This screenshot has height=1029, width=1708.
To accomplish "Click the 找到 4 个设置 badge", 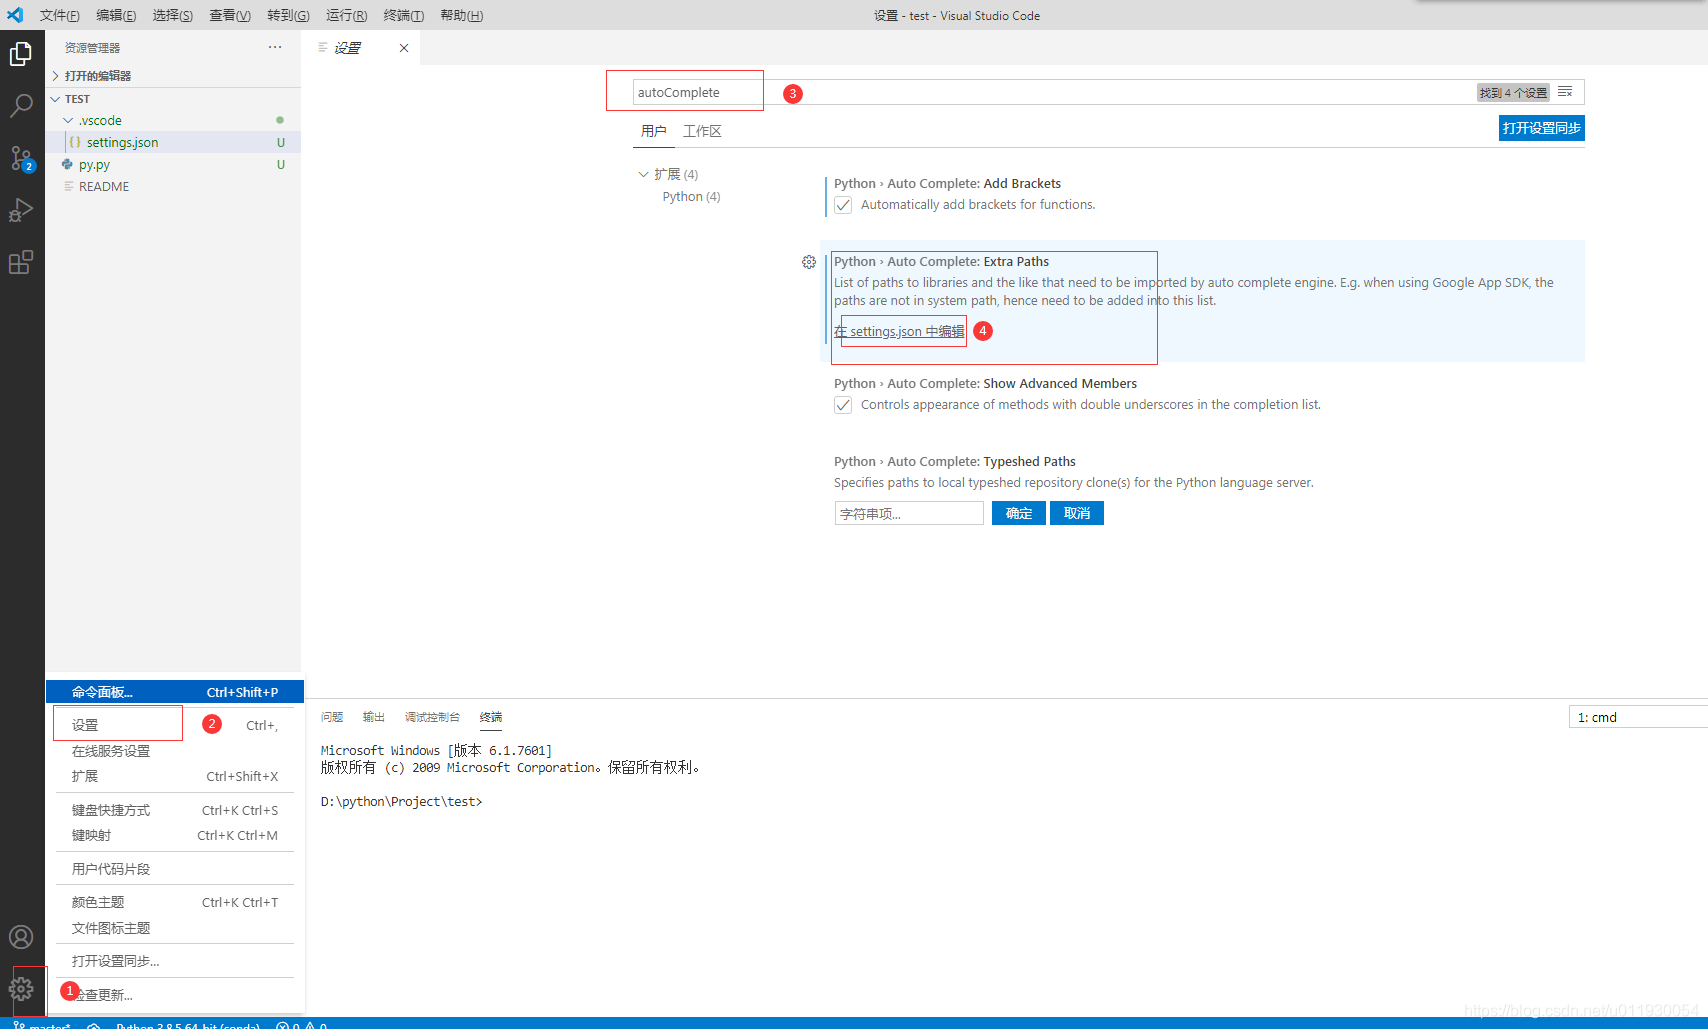I will [1513, 93].
